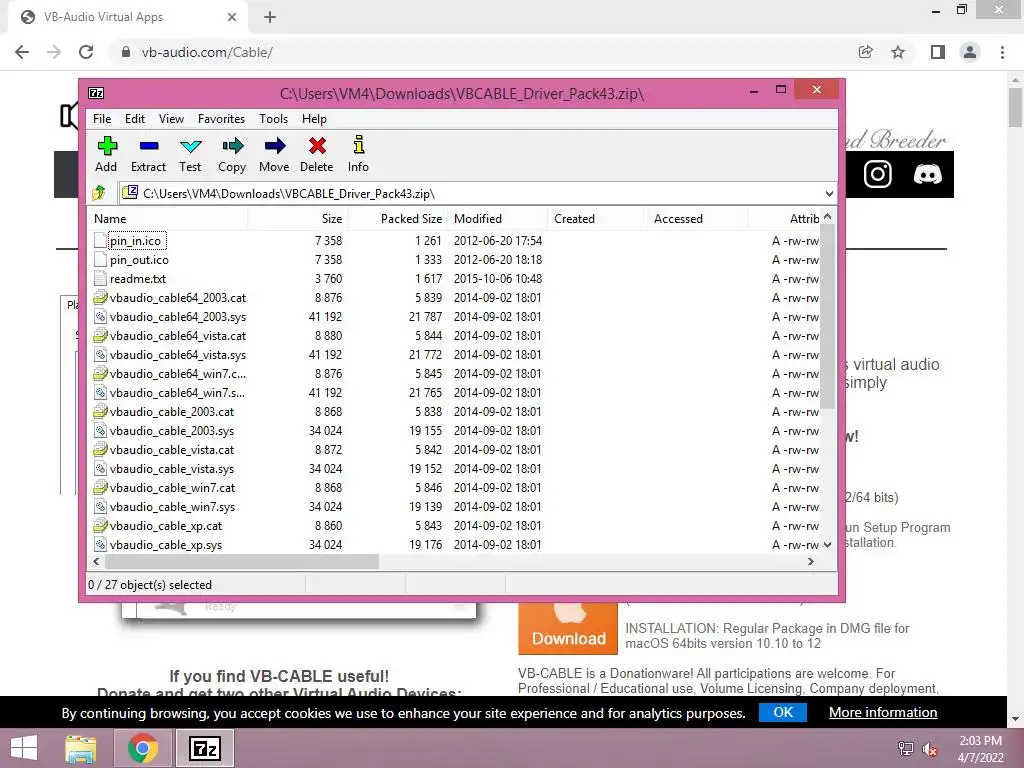Open Windows Start button
1024x768 pixels.
point(24,748)
